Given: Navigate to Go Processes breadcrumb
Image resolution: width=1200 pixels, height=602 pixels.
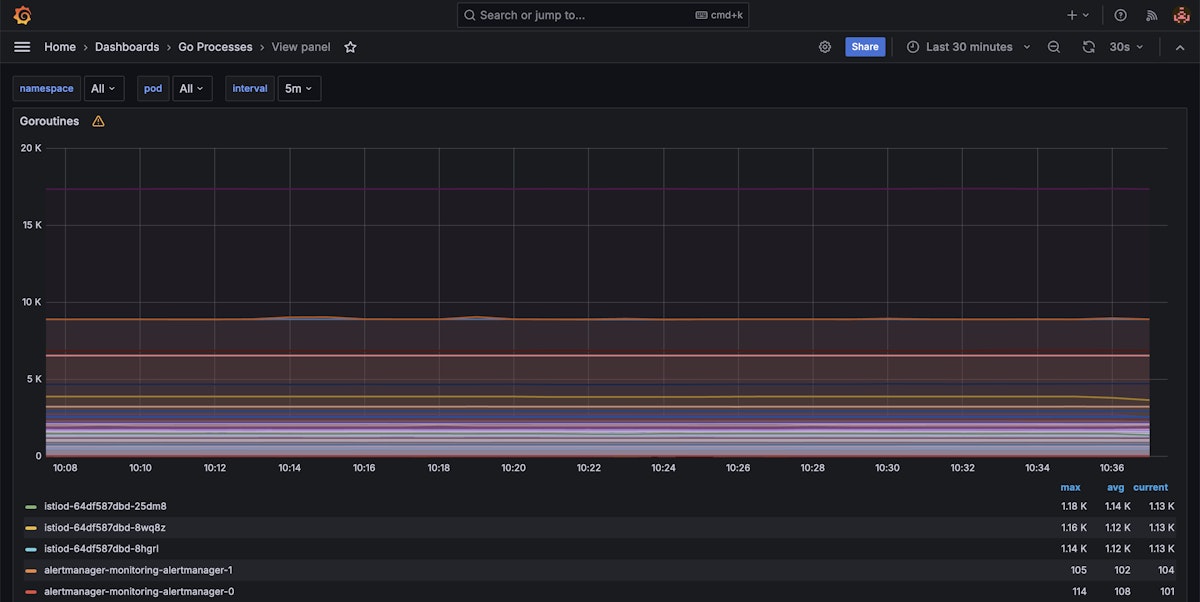Looking at the screenshot, I should click(x=215, y=47).
